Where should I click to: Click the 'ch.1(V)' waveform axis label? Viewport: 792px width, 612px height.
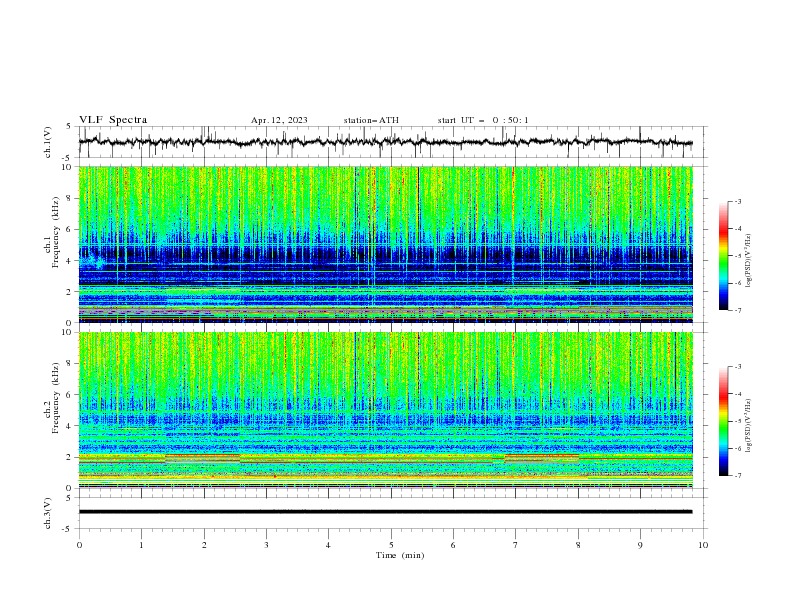48,142
